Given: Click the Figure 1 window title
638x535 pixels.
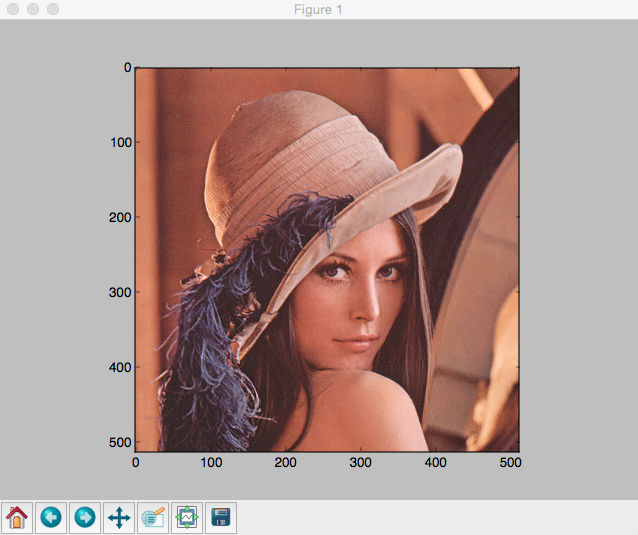Looking at the screenshot, I should tap(318, 9).
